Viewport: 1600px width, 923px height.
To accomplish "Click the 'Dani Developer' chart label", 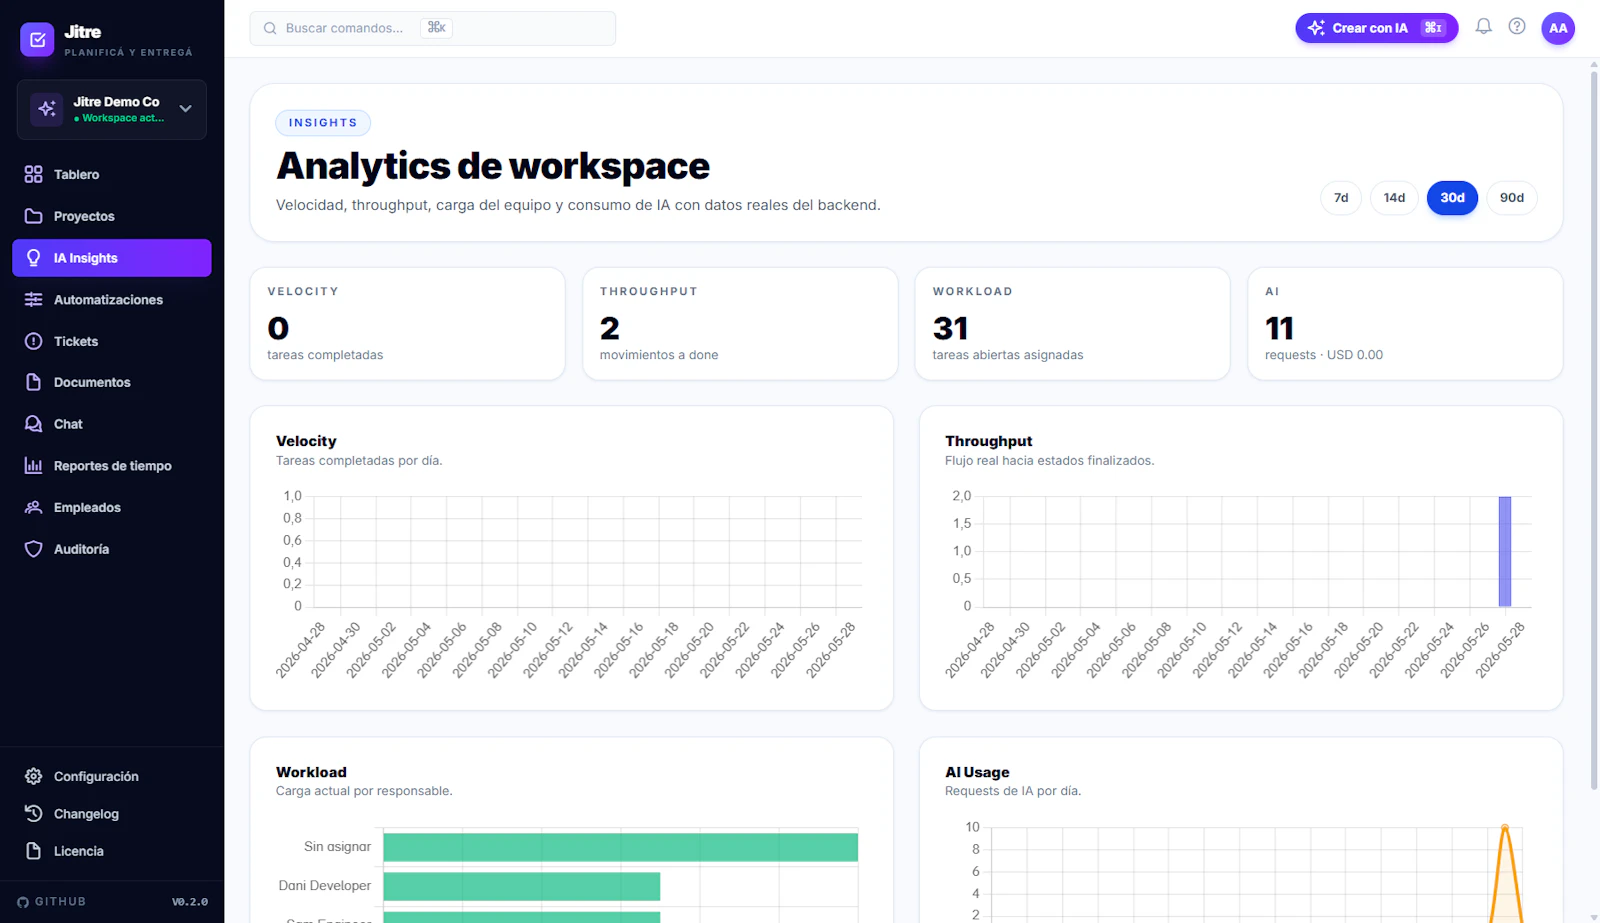I will pyautogui.click(x=325, y=886).
